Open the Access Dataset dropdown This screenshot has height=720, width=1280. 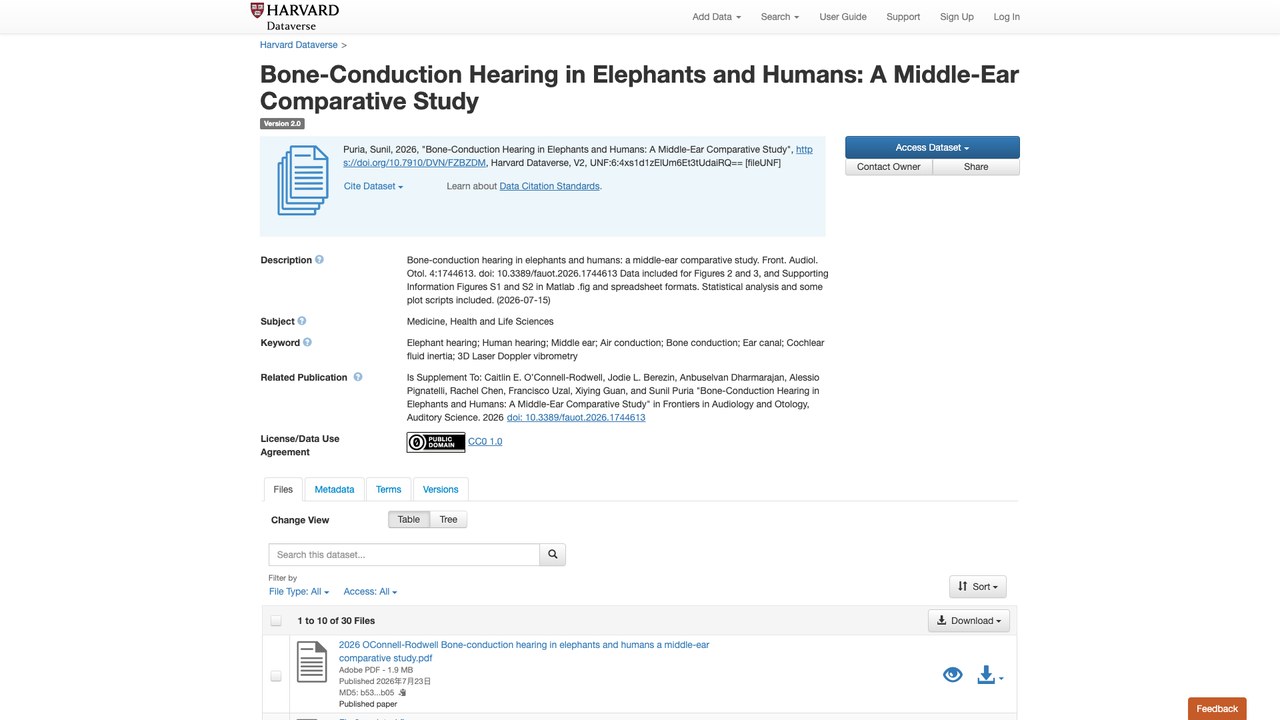coord(932,147)
